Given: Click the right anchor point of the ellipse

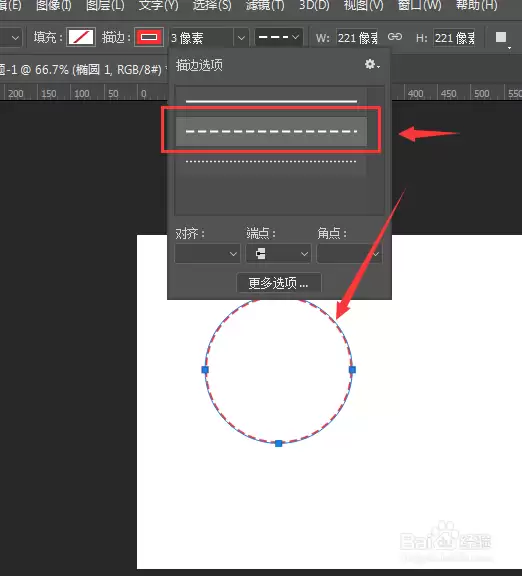Looking at the screenshot, I should (x=352, y=370).
